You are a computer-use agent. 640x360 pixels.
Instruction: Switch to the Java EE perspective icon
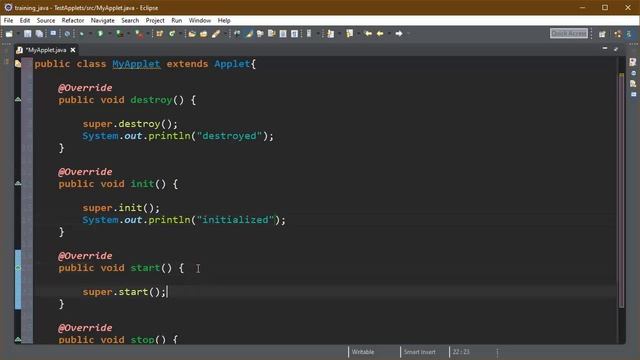618,34
